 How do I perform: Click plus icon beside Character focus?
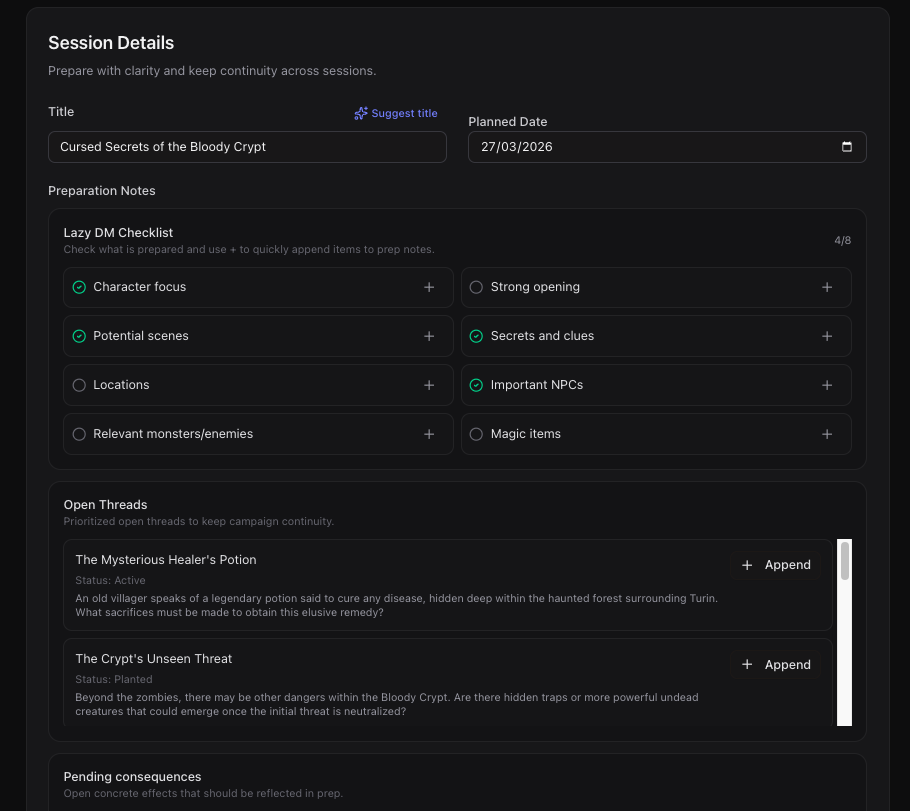click(429, 287)
